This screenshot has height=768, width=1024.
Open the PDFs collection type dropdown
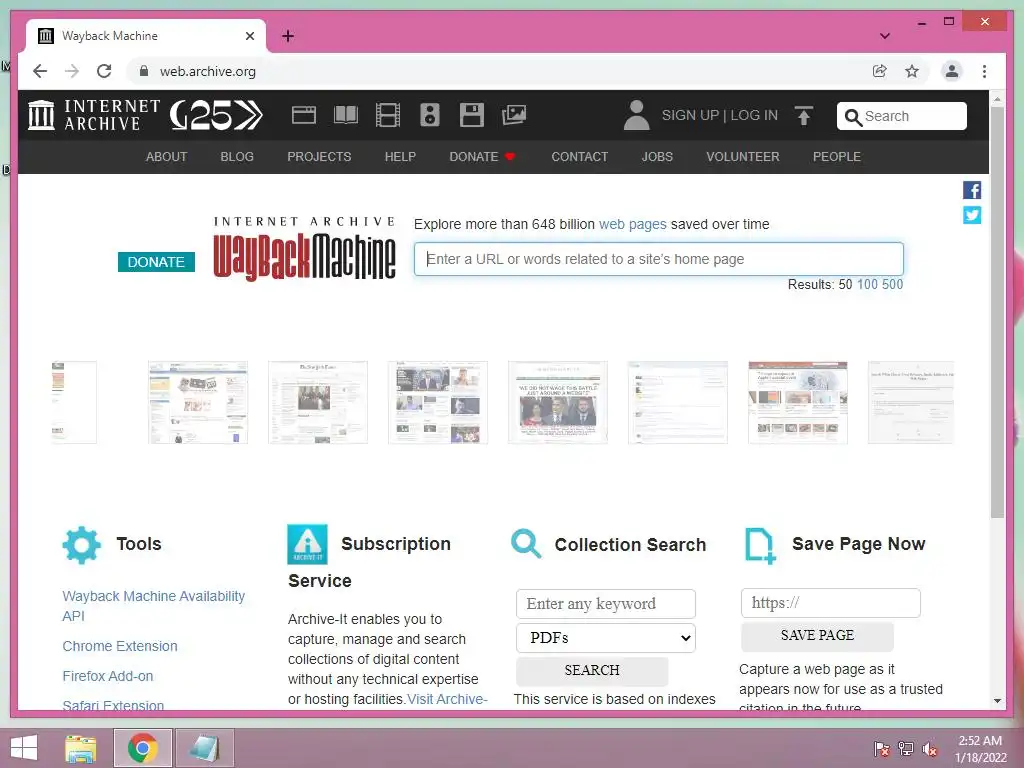point(605,638)
